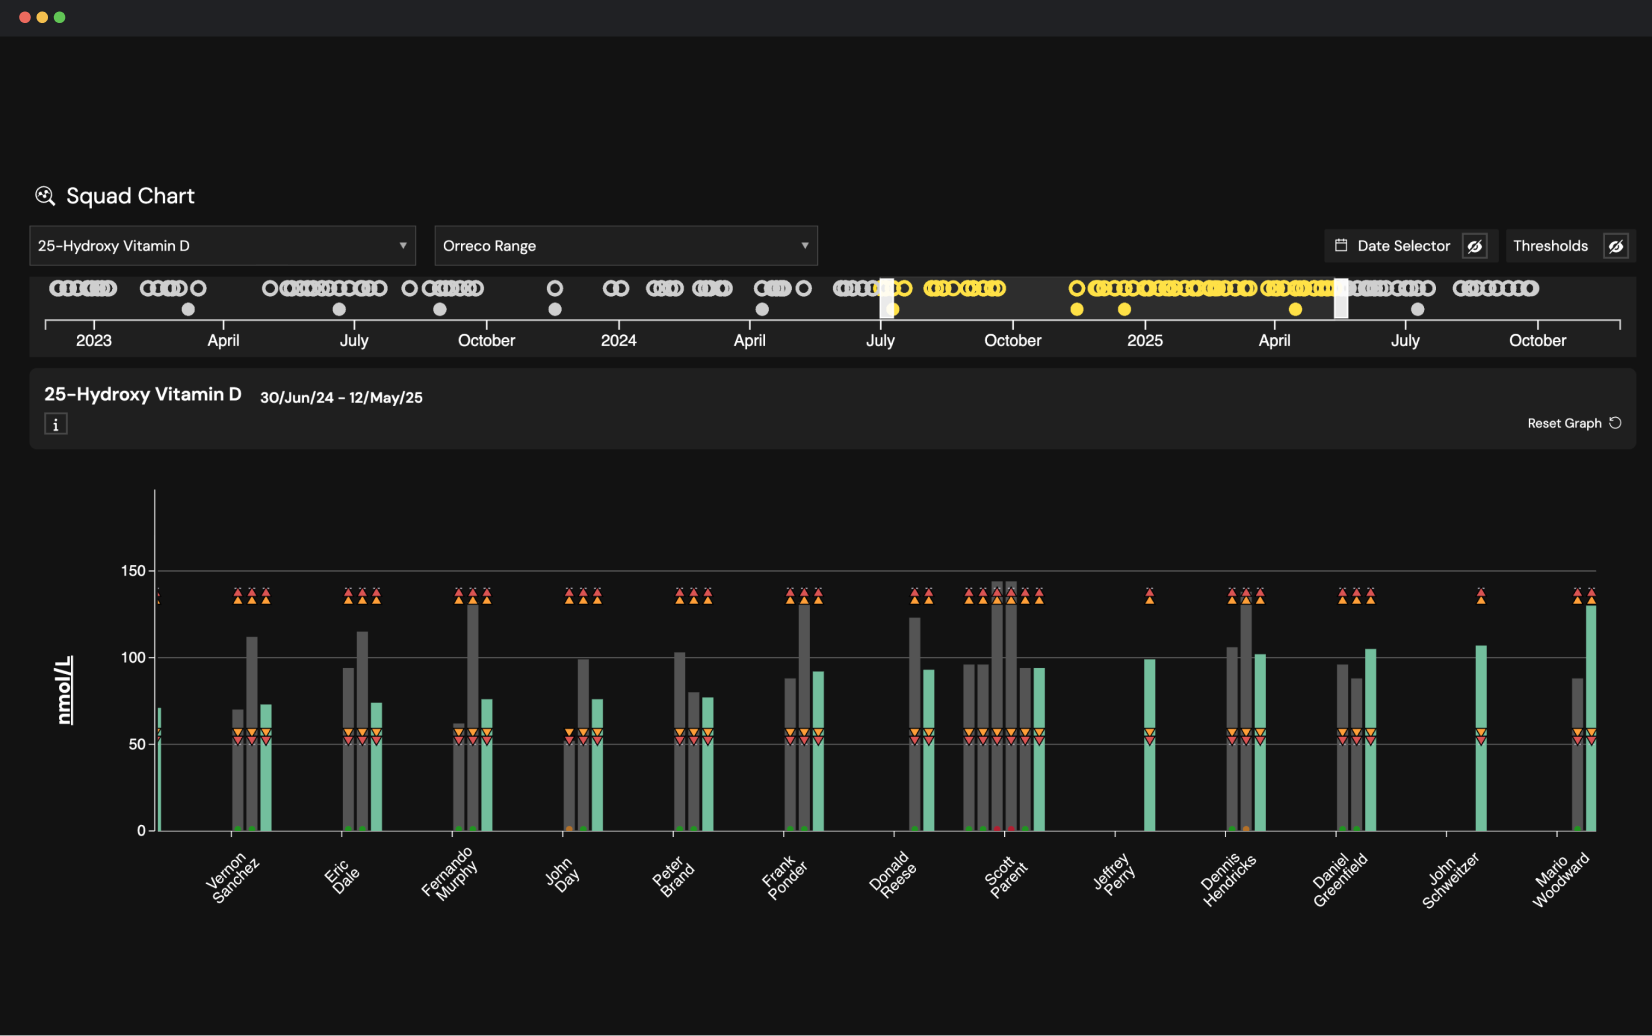The image size is (1652, 1036).
Task: Open the 25-Hydroxy Vitamin D biomarker dropdown
Action: pyautogui.click(x=222, y=245)
